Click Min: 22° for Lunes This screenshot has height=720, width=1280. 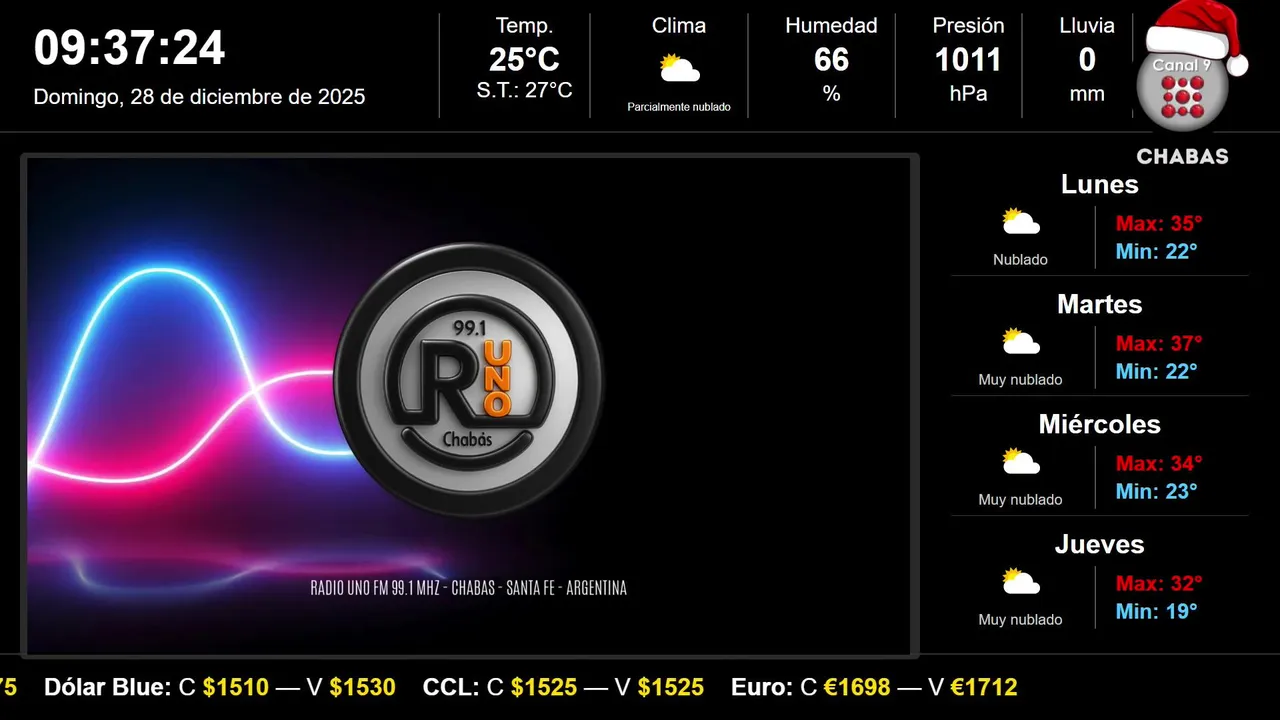click(x=1156, y=252)
